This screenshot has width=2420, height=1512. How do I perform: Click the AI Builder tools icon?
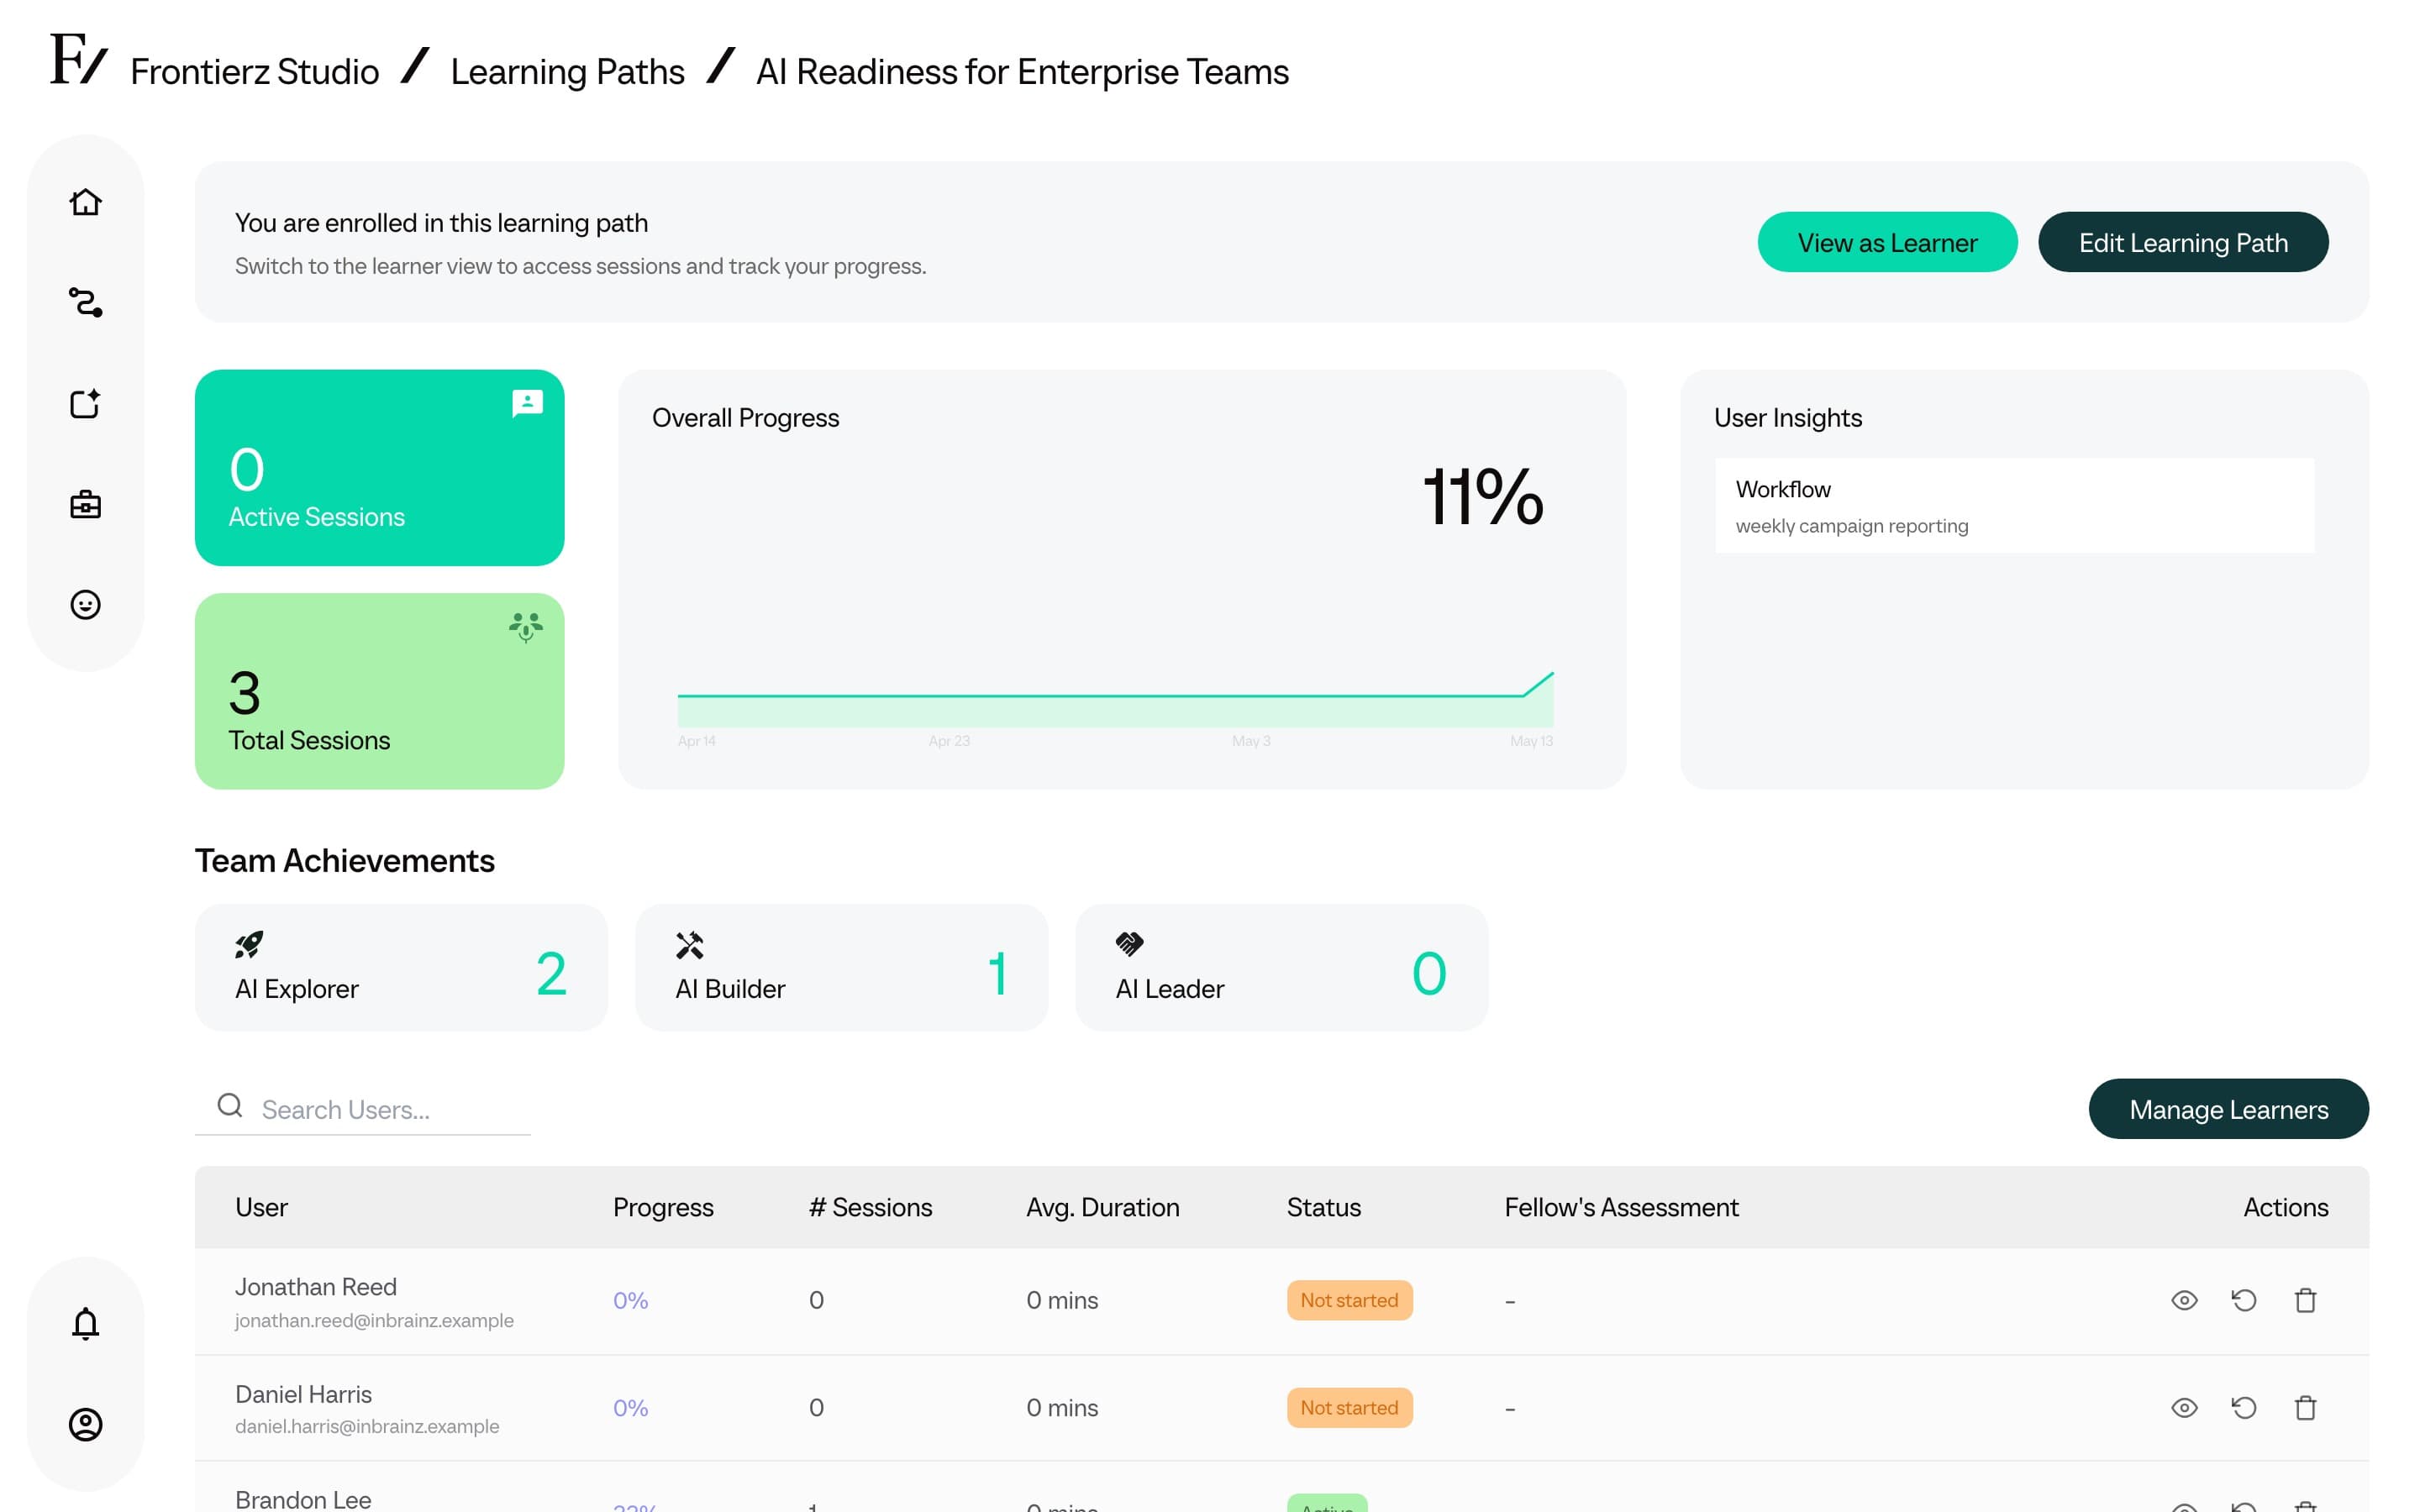[690, 944]
